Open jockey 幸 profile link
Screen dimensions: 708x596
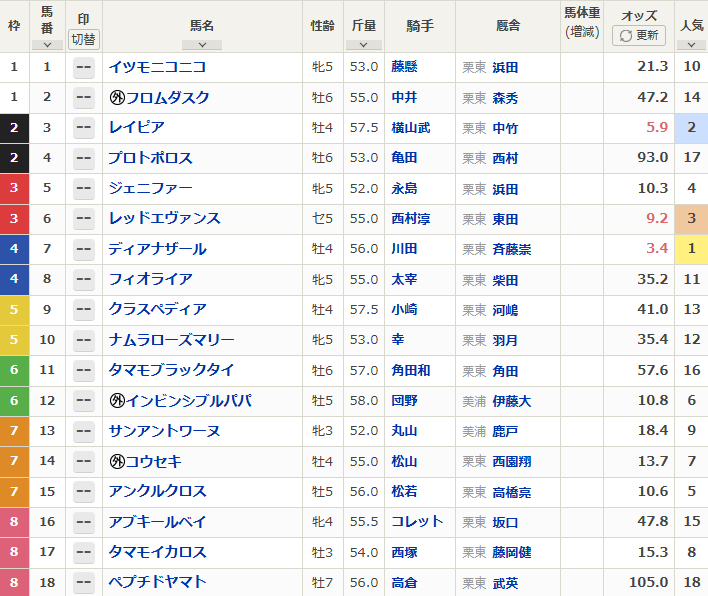click(398, 340)
